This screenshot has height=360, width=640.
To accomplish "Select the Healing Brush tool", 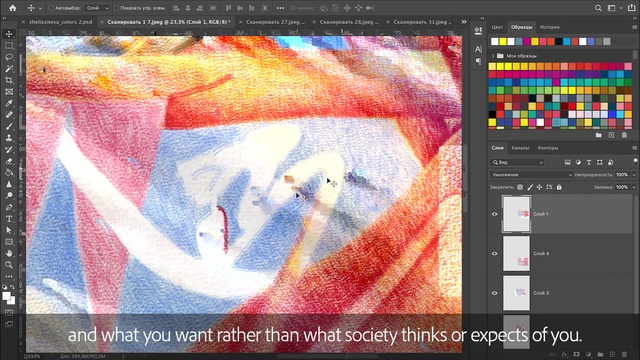I will tap(9, 115).
